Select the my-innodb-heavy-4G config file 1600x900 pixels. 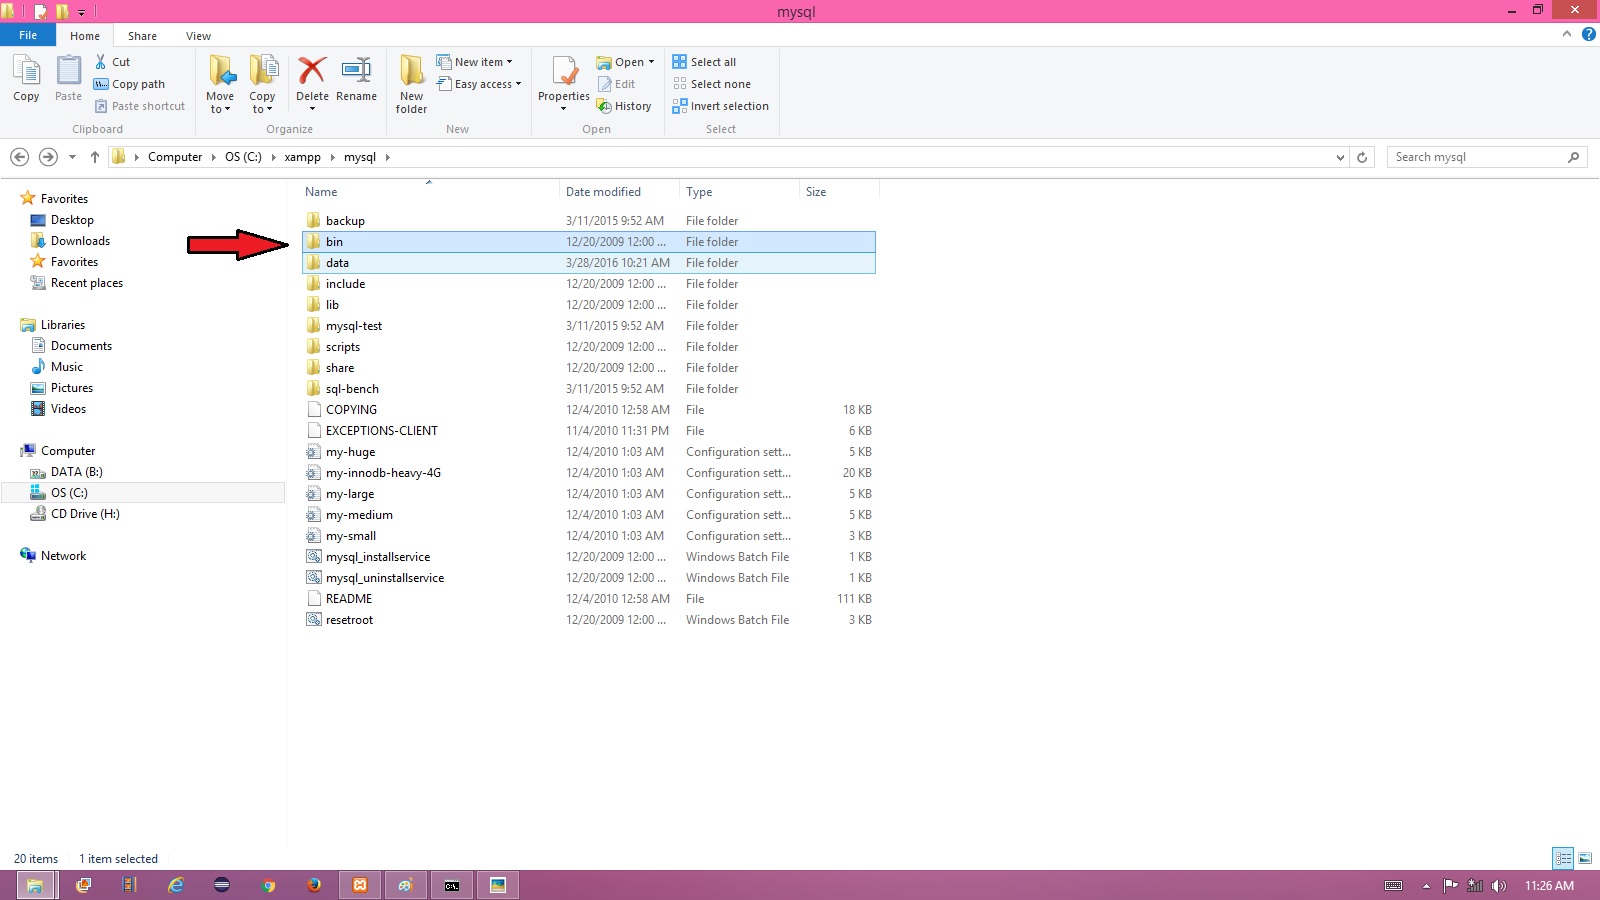pyautogui.click(x=589, y=473)
